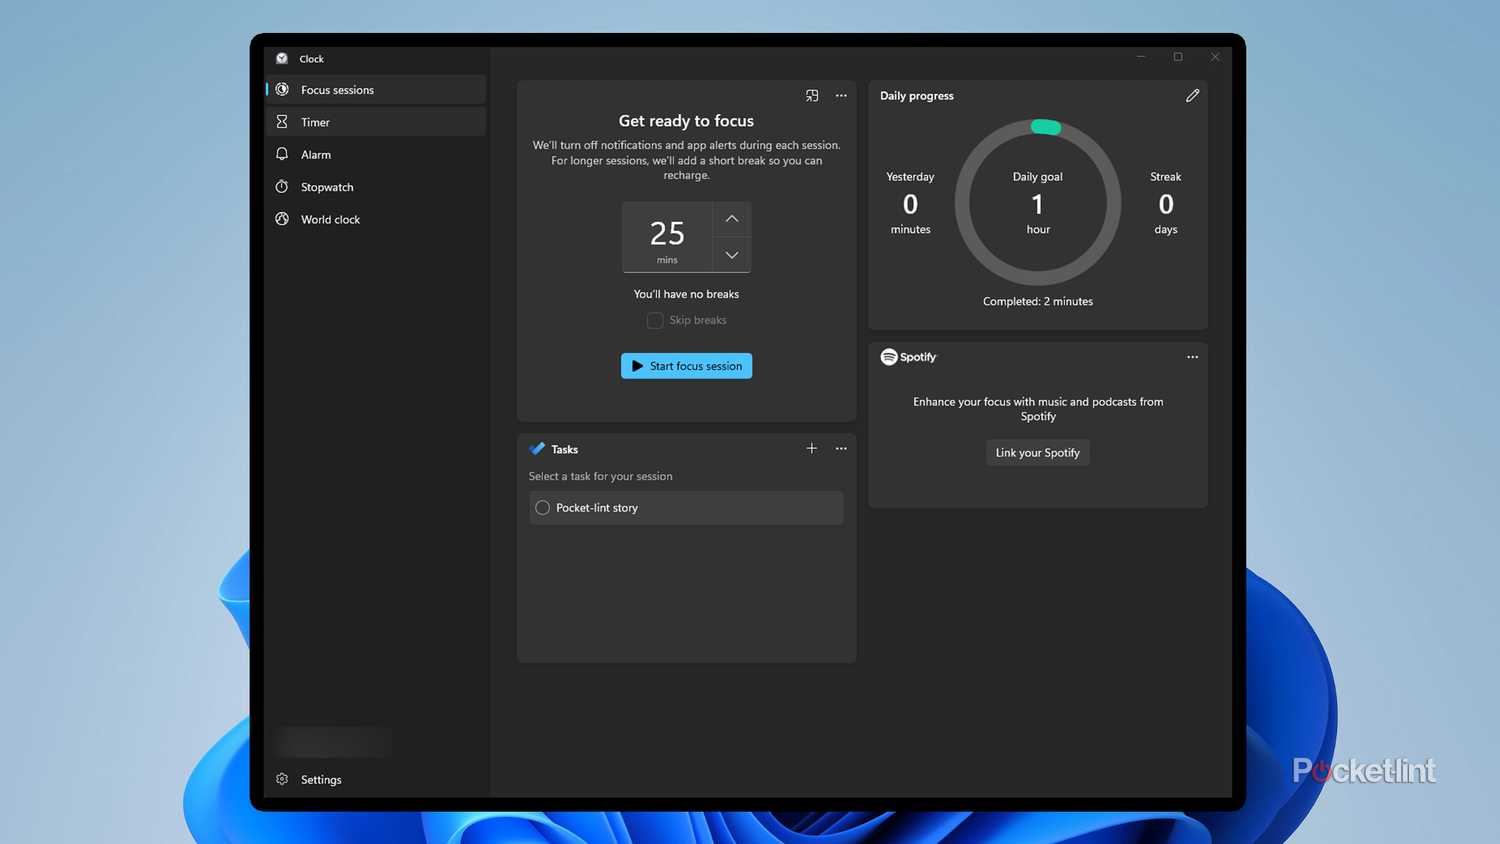Open the Spotify card overflow menu

(x=1192, y=356)
